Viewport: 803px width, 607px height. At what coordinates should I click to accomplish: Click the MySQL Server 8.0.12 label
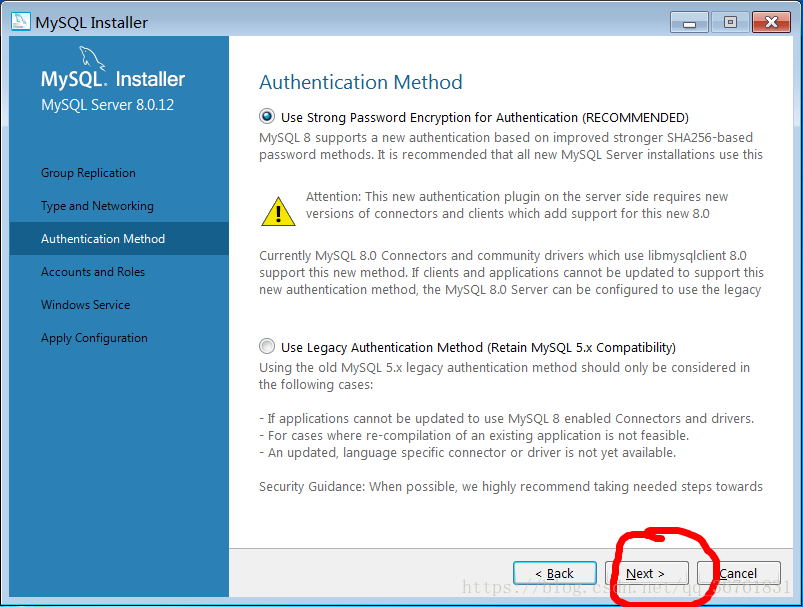point(108,105)
